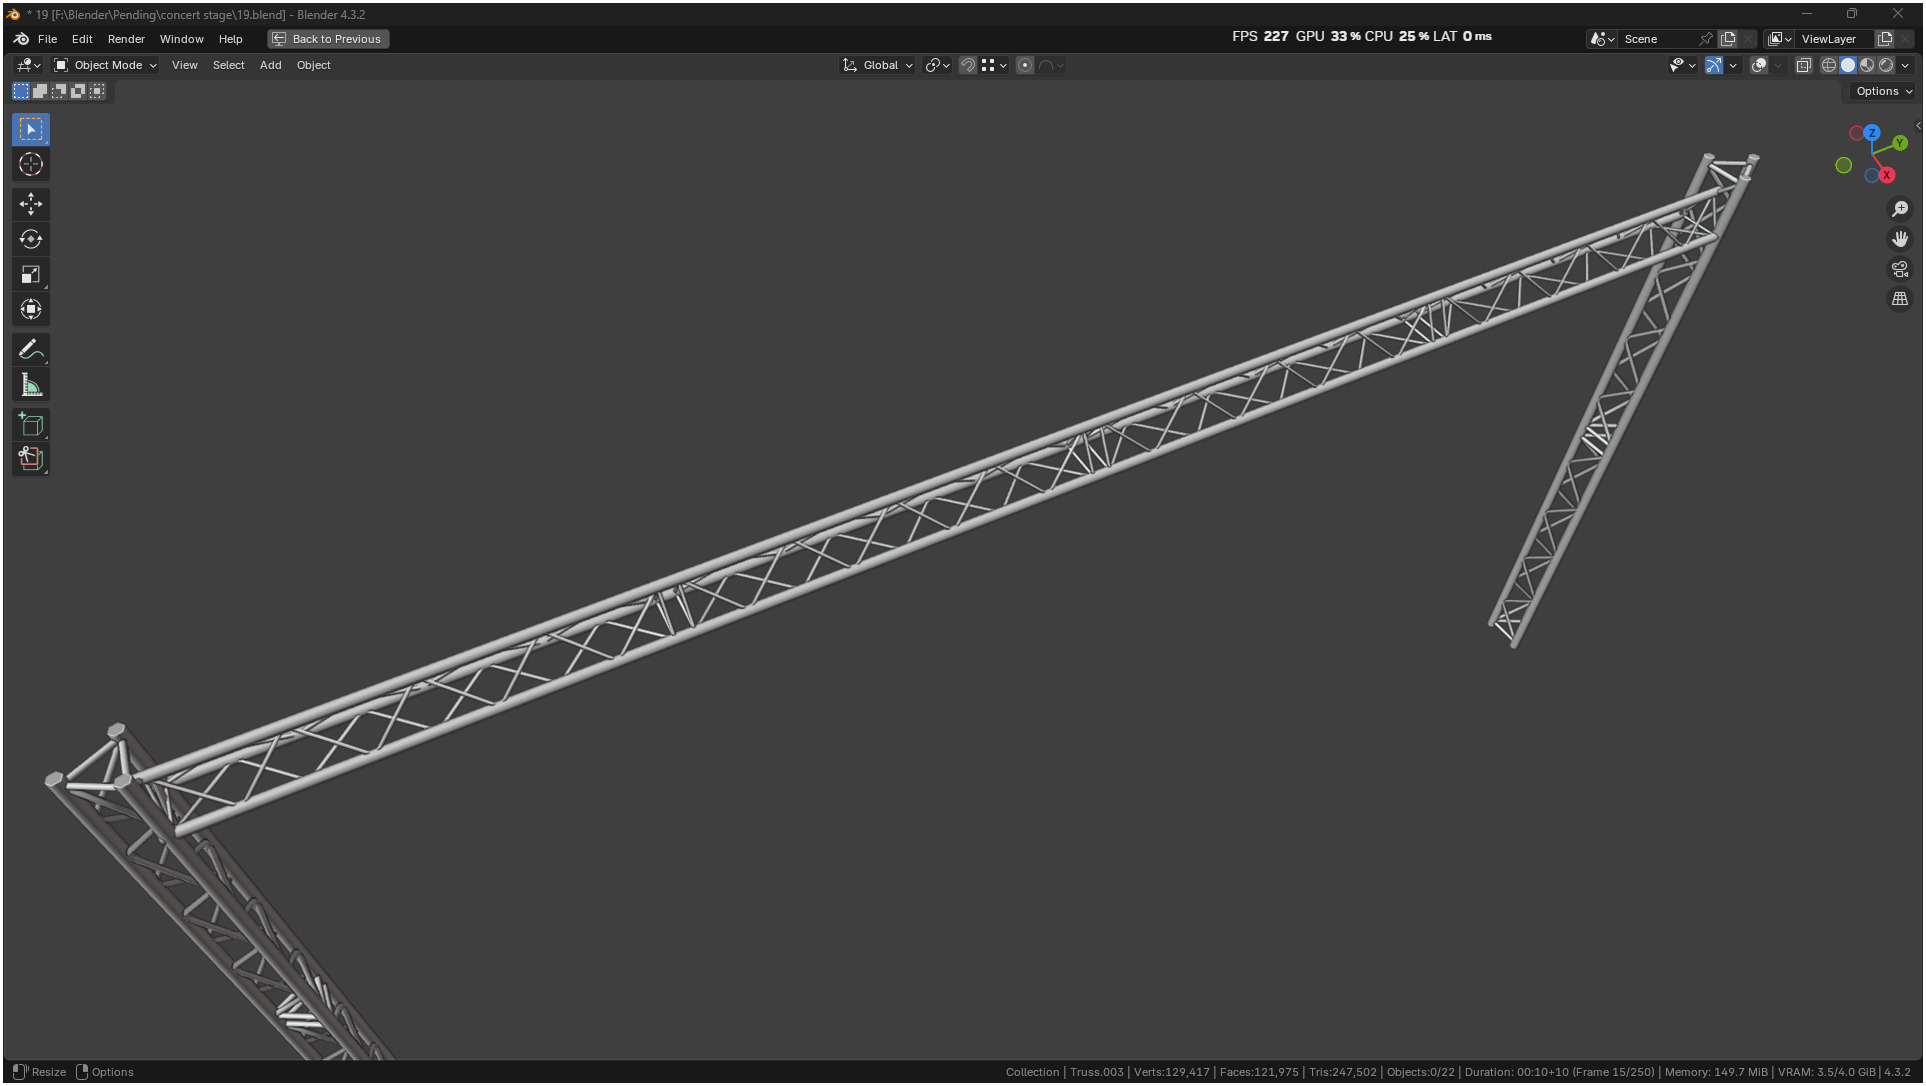Switch to wireframe viewport shading
Screen dimensions: 1926x1086
tap(1828, 65)
